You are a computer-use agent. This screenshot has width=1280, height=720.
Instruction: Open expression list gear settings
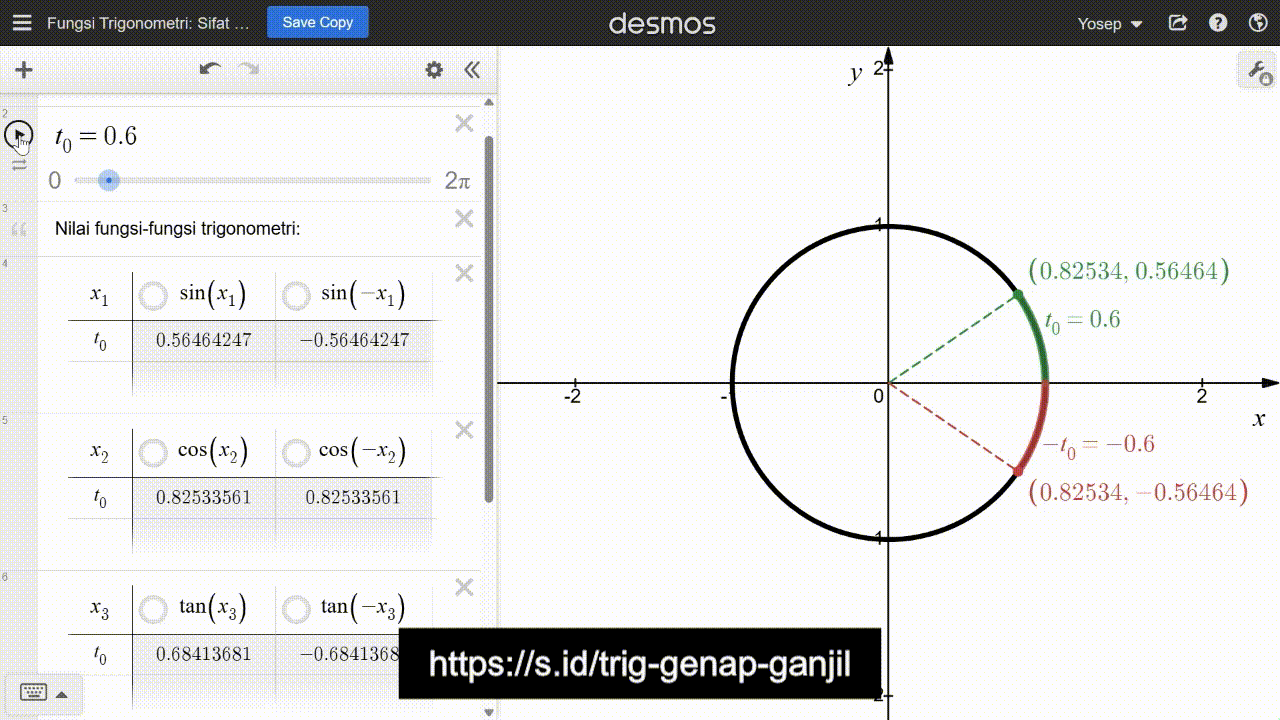click(x=434, y=70)
